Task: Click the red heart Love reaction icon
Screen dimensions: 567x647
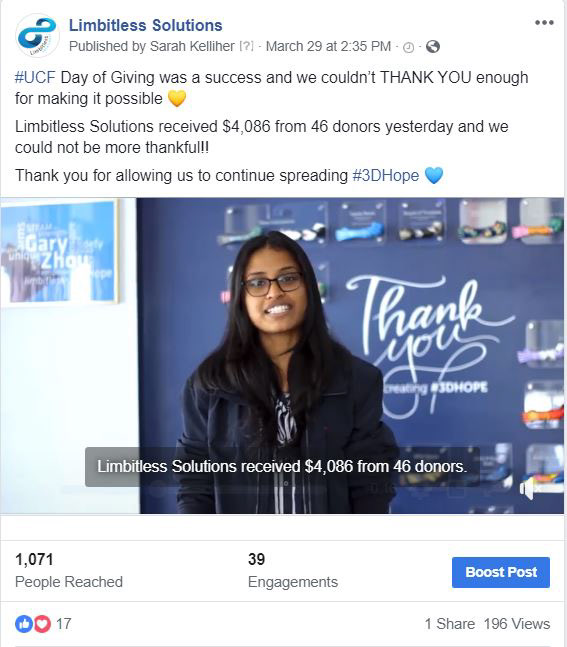Action: tap(42, 623)
